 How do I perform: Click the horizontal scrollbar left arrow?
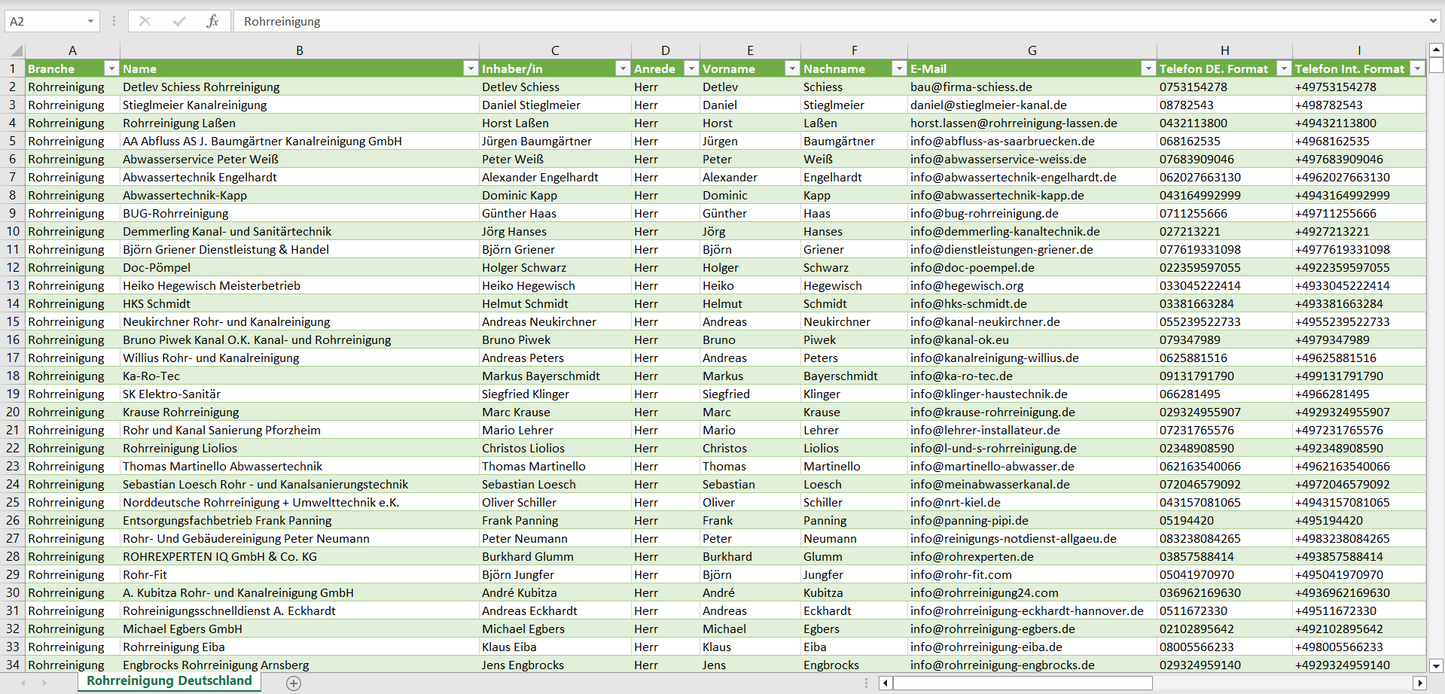(885, 683)
